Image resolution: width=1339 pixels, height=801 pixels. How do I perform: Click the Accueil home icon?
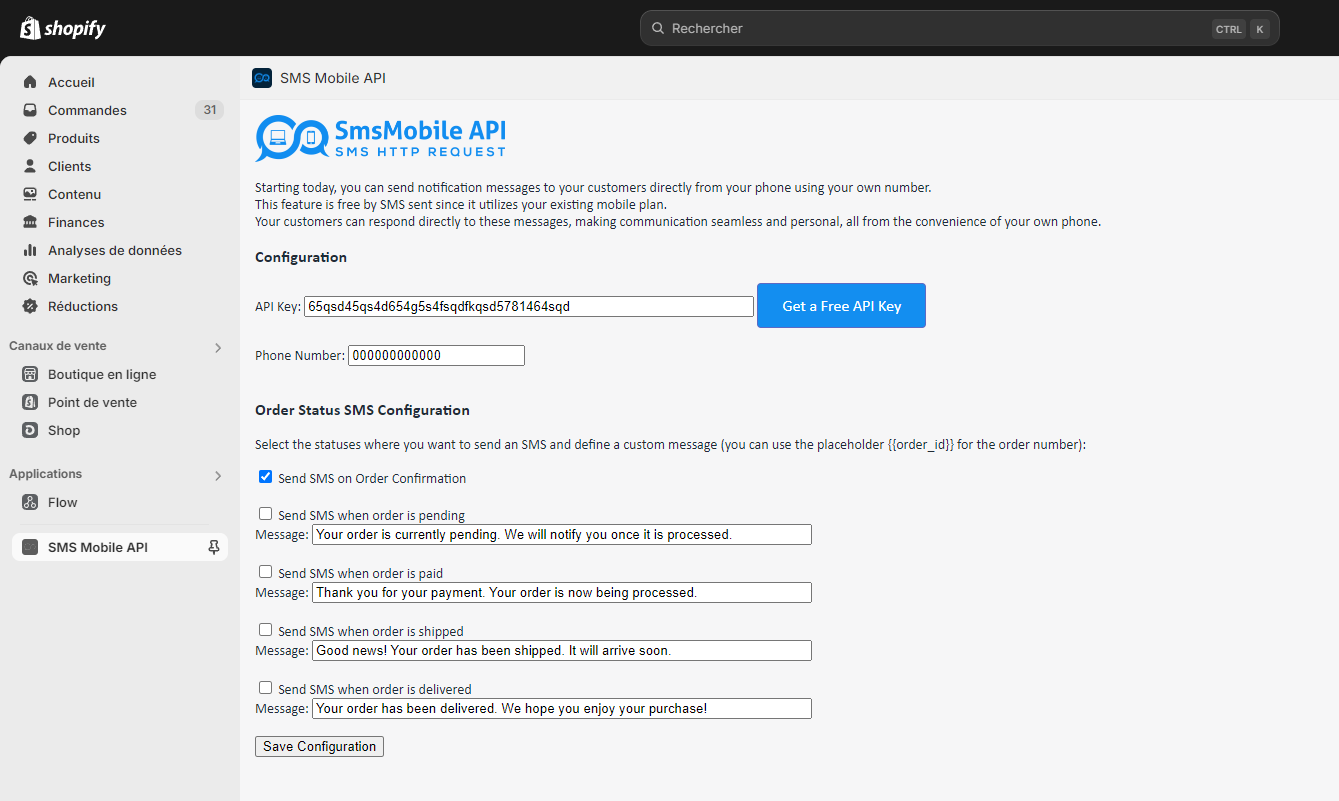click(30, 82)
